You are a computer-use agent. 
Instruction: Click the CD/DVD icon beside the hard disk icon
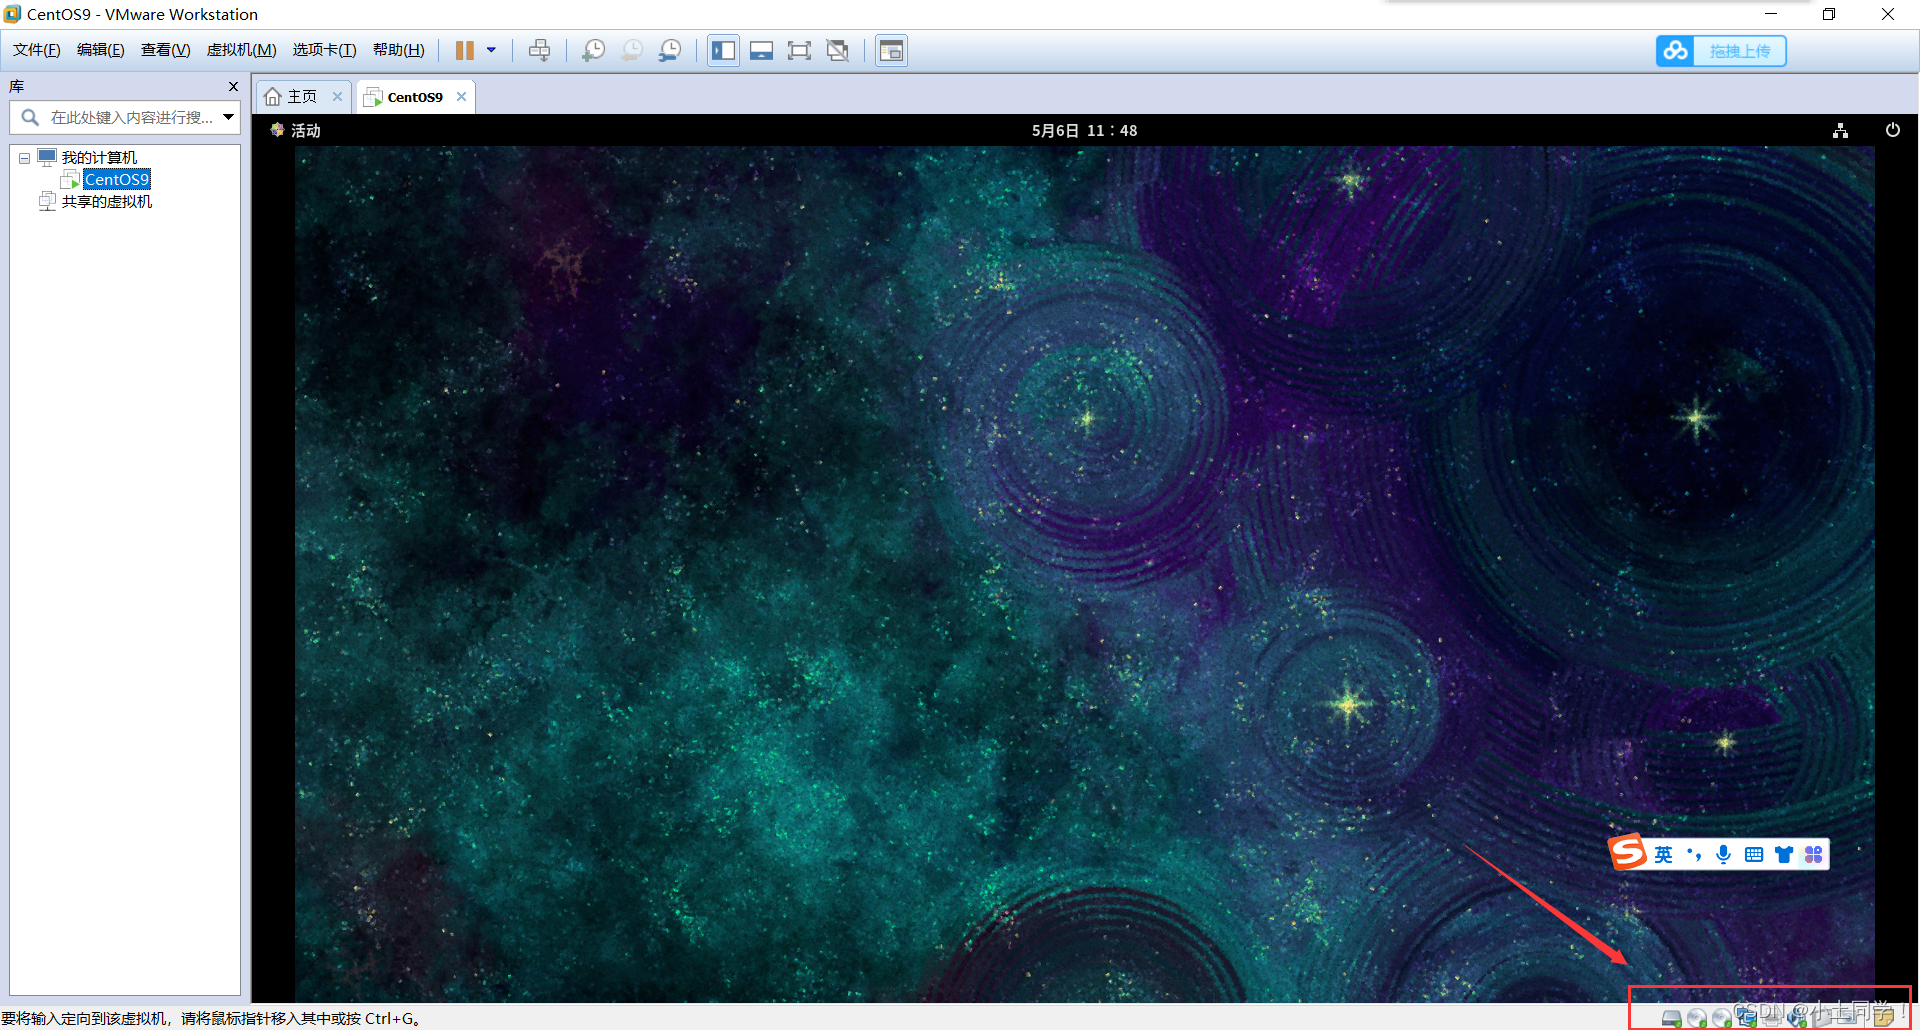(x=1697, y=1018)
